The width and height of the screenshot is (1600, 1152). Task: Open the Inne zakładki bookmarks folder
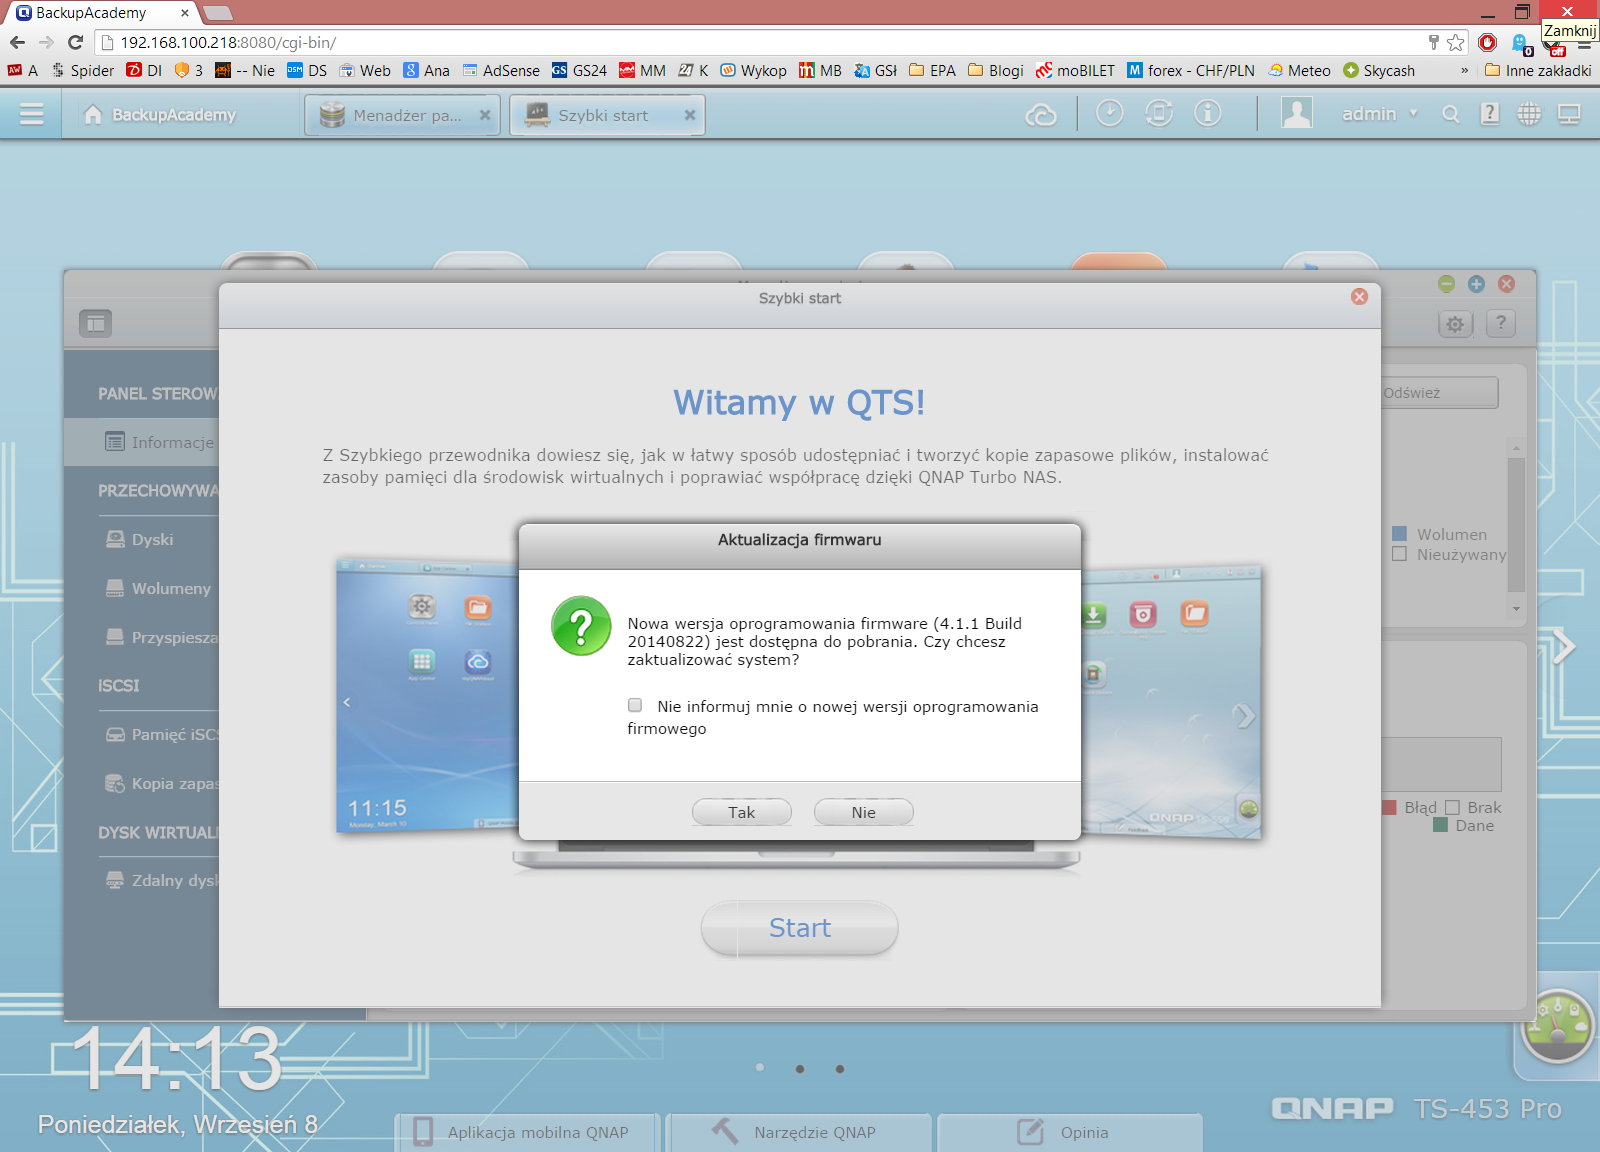point(1538,70)
